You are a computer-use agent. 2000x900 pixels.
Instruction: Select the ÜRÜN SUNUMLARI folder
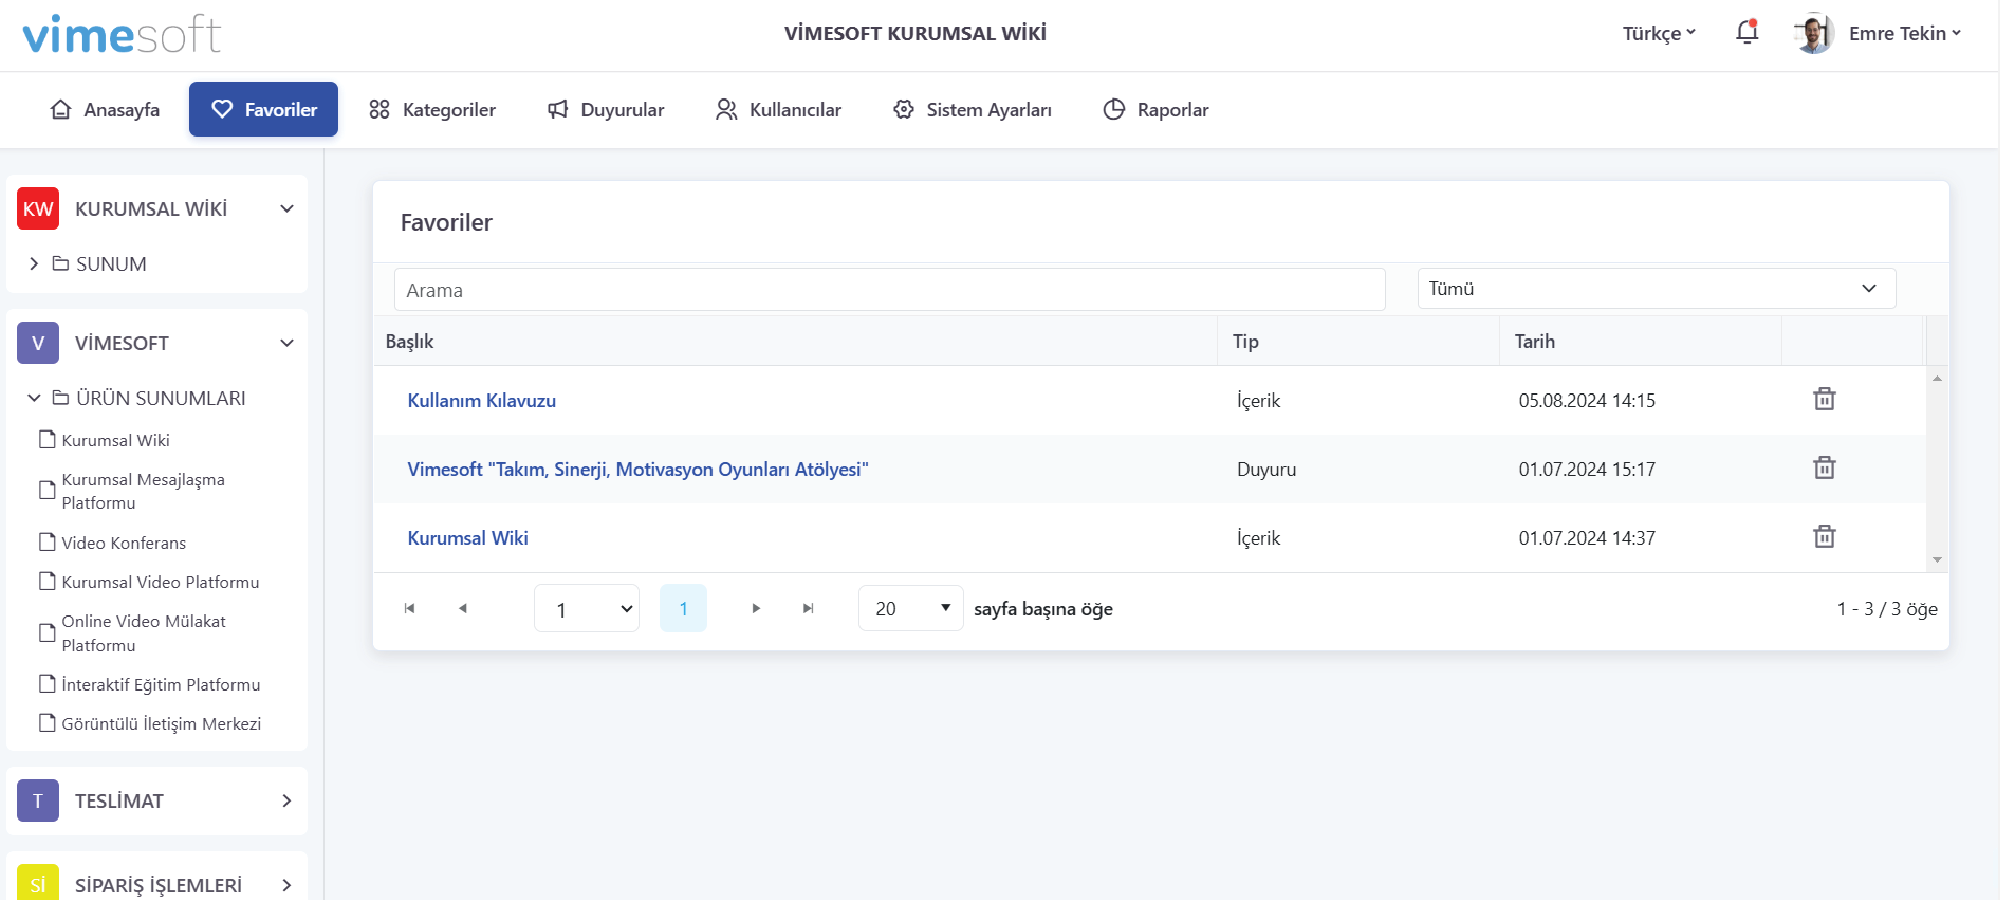(149, 398)
